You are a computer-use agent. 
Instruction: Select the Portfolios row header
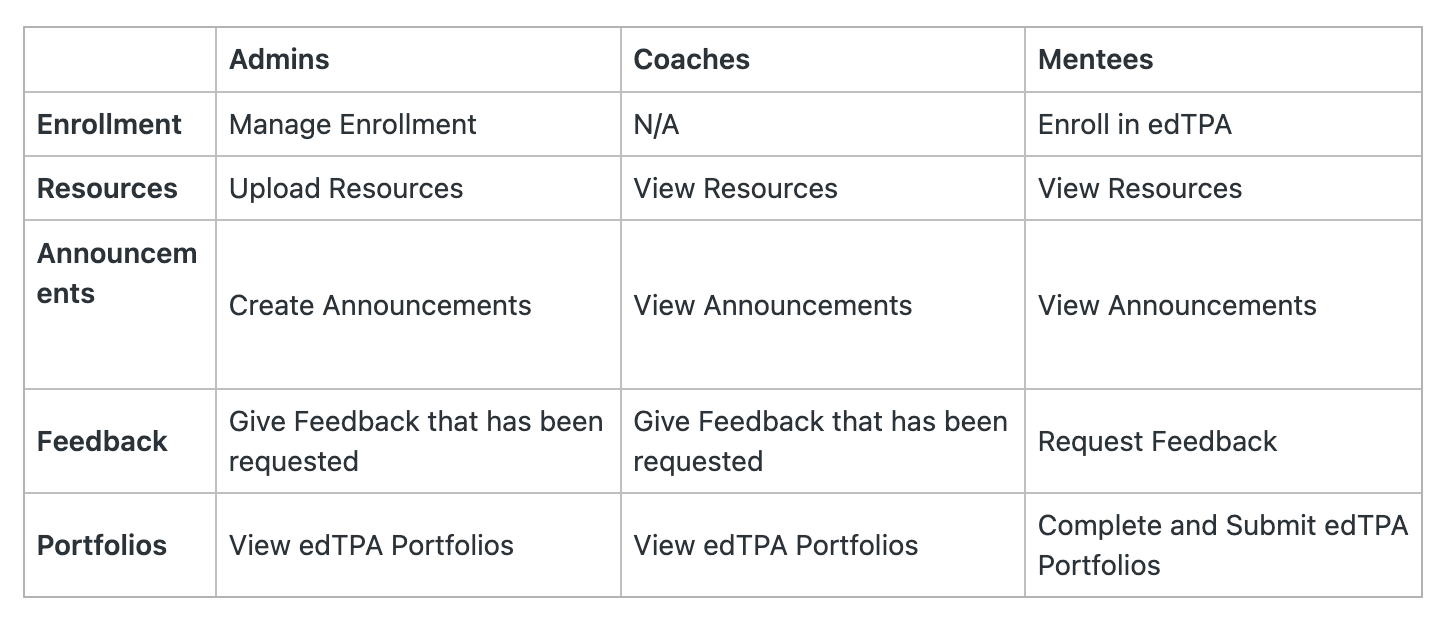(102, 545)
